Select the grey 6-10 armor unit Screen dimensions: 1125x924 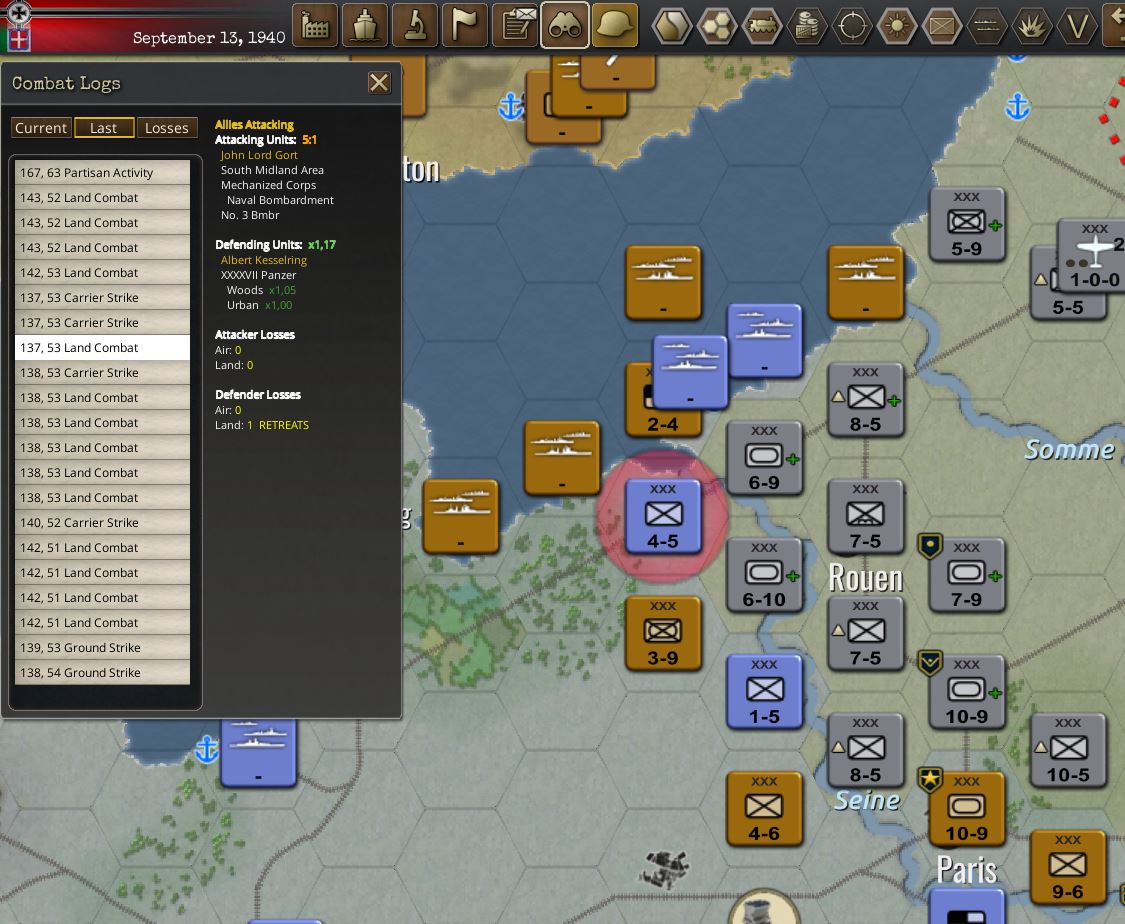click(x=764, y=575)
